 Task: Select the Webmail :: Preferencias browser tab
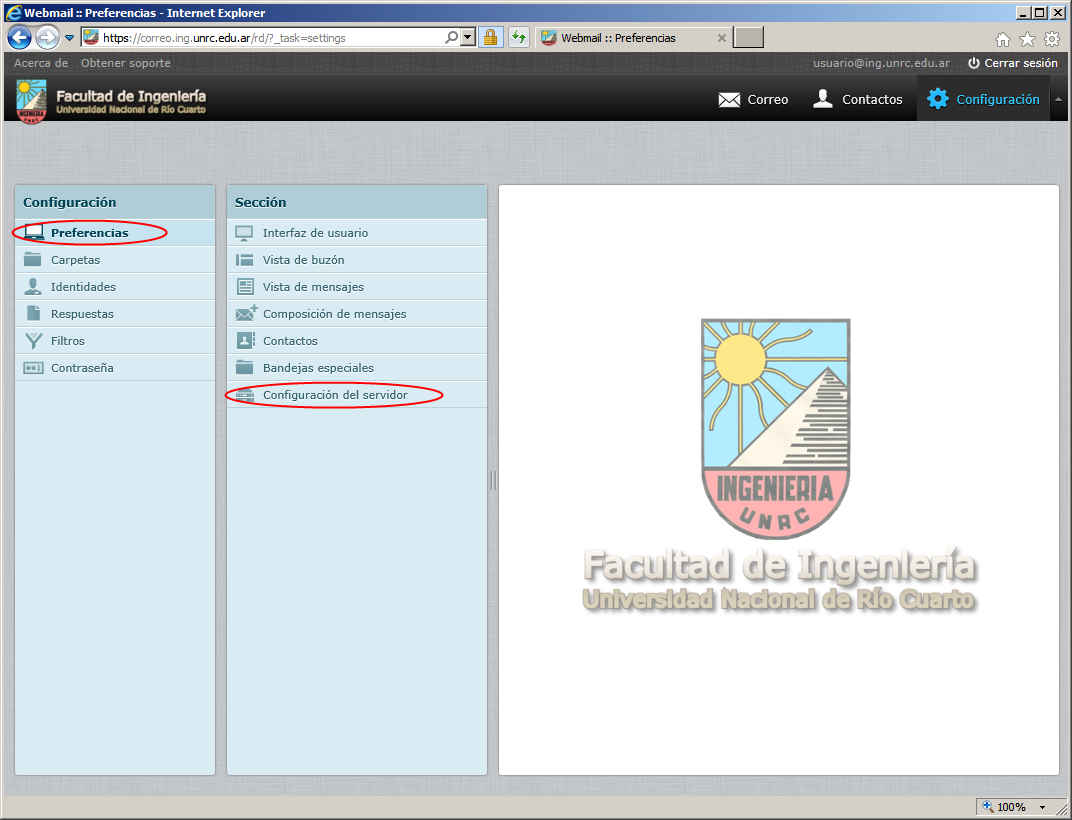[632, 38]
